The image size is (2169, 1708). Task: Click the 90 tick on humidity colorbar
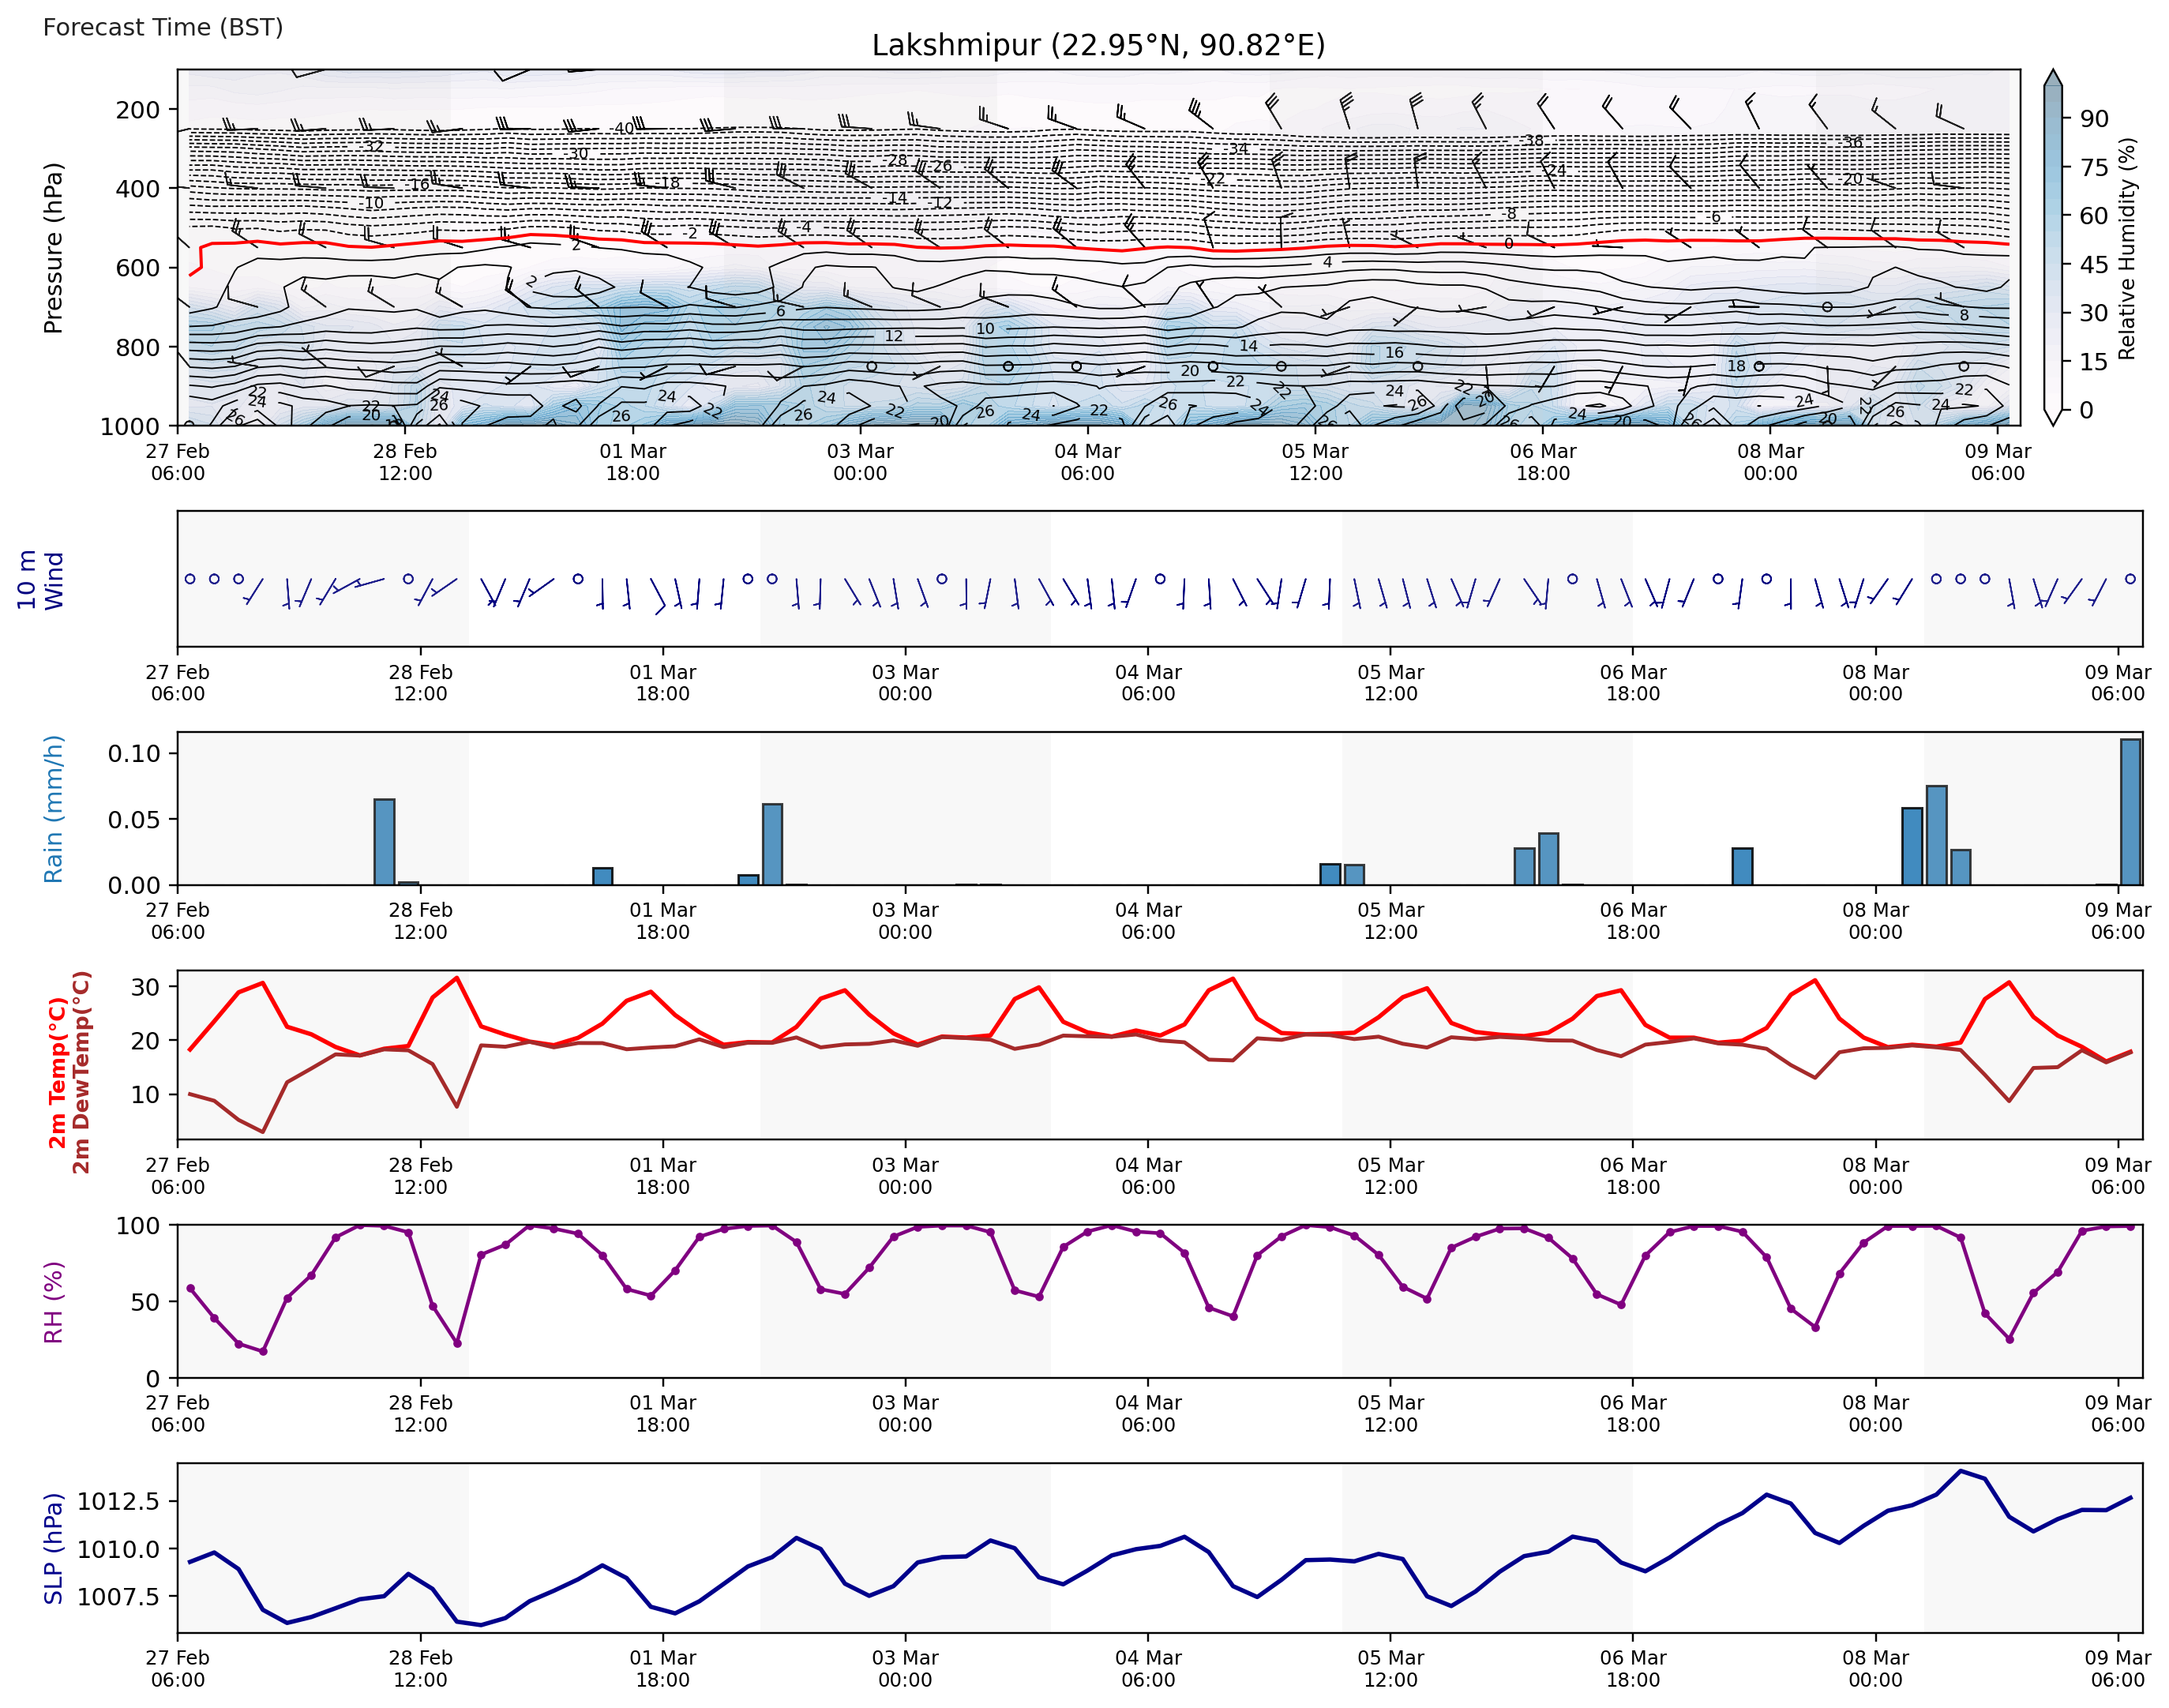pos(2093,119)
